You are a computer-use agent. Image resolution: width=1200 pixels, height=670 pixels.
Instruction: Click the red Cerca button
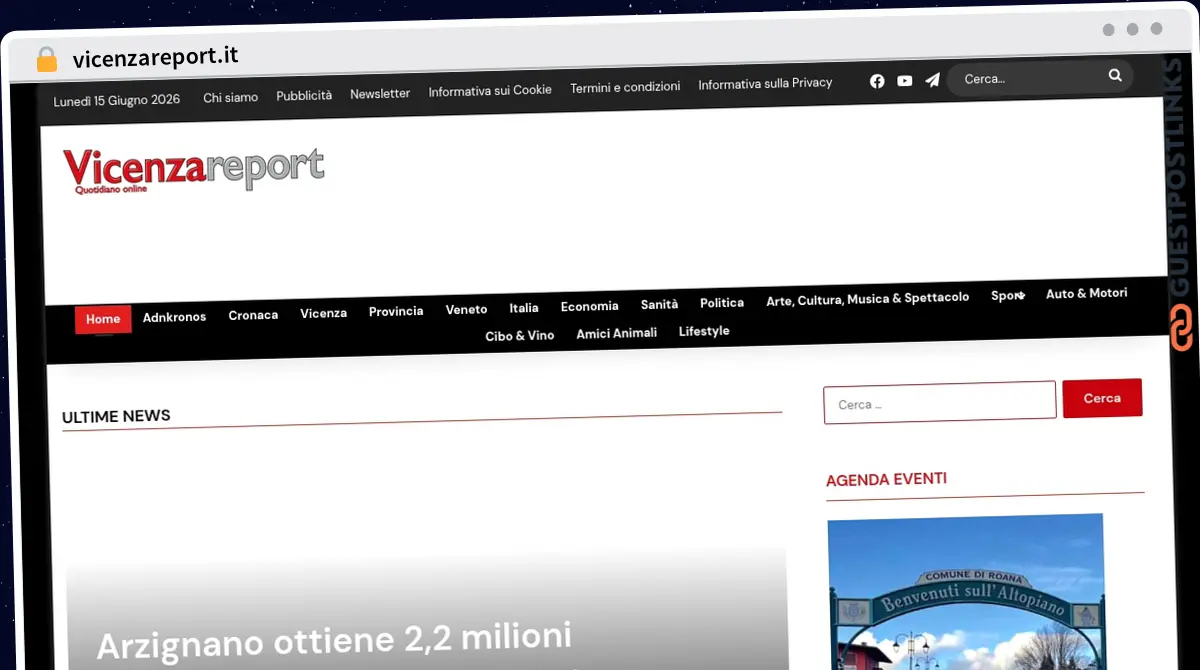coord(1102,398)
